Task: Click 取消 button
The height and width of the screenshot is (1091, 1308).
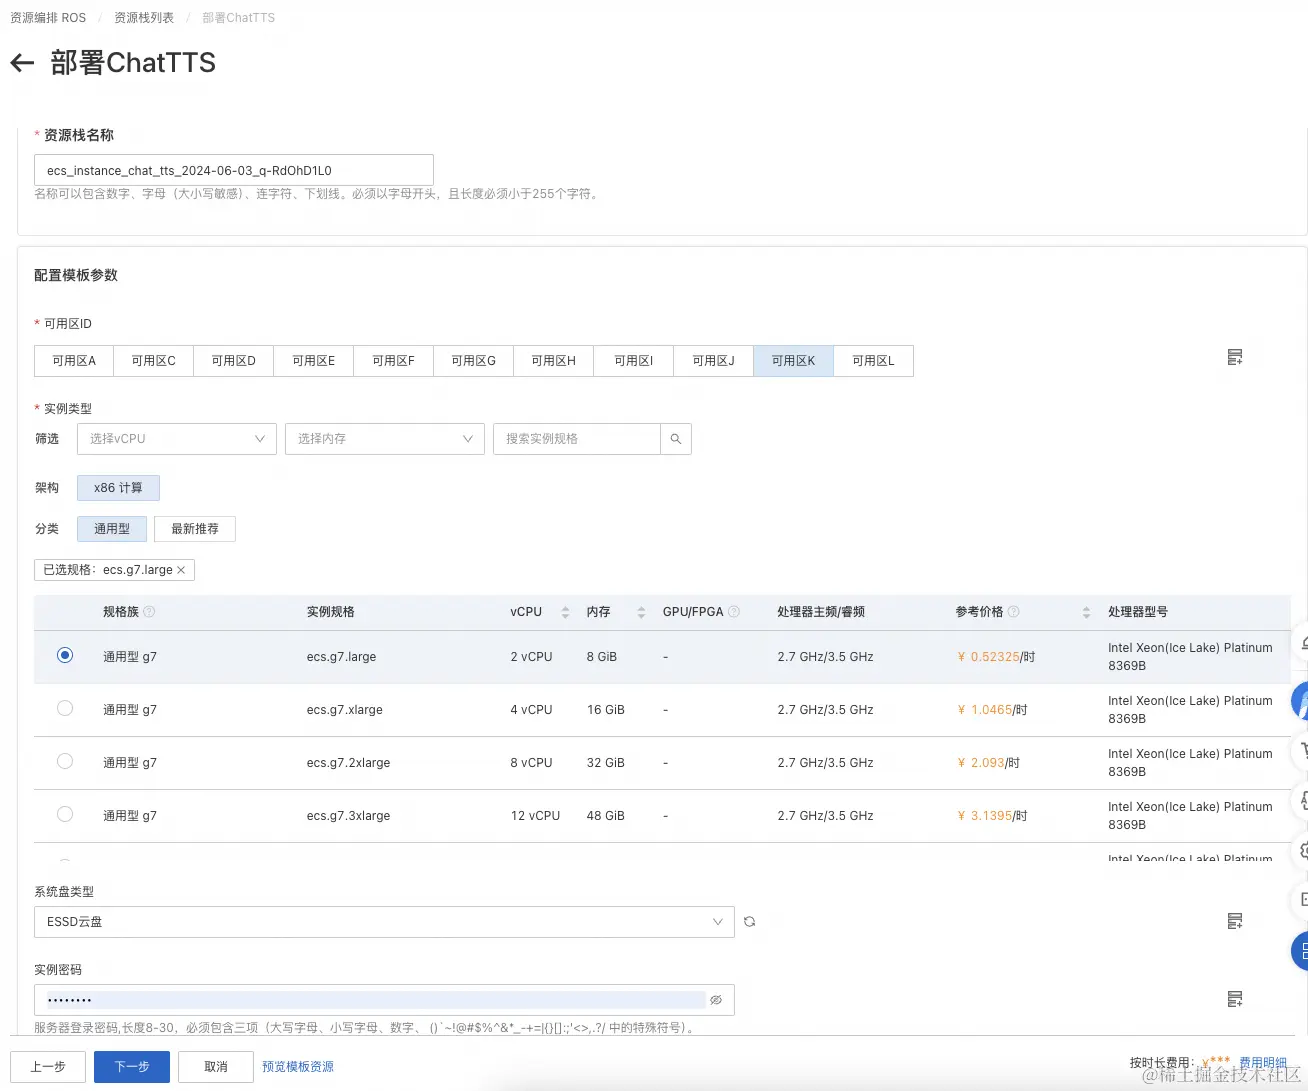Action: (216, 1067)
